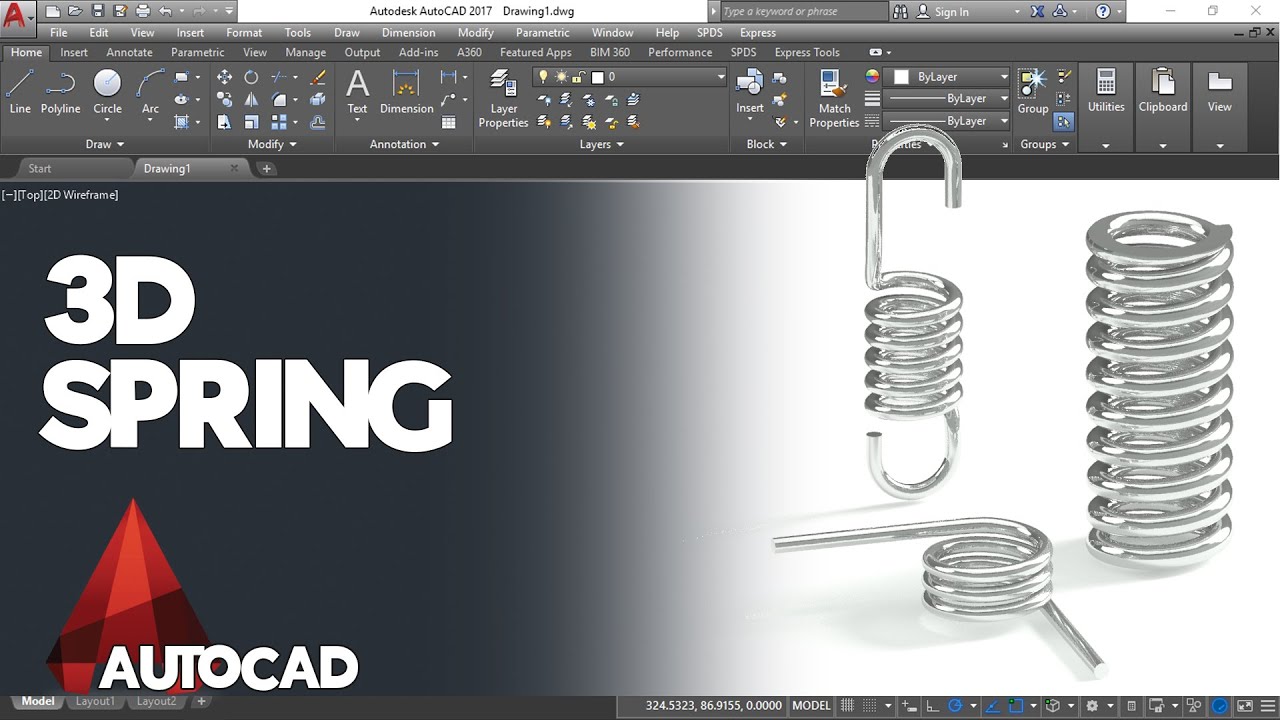Open the File menu
1280x720 pixels.
tap(59, 33)
